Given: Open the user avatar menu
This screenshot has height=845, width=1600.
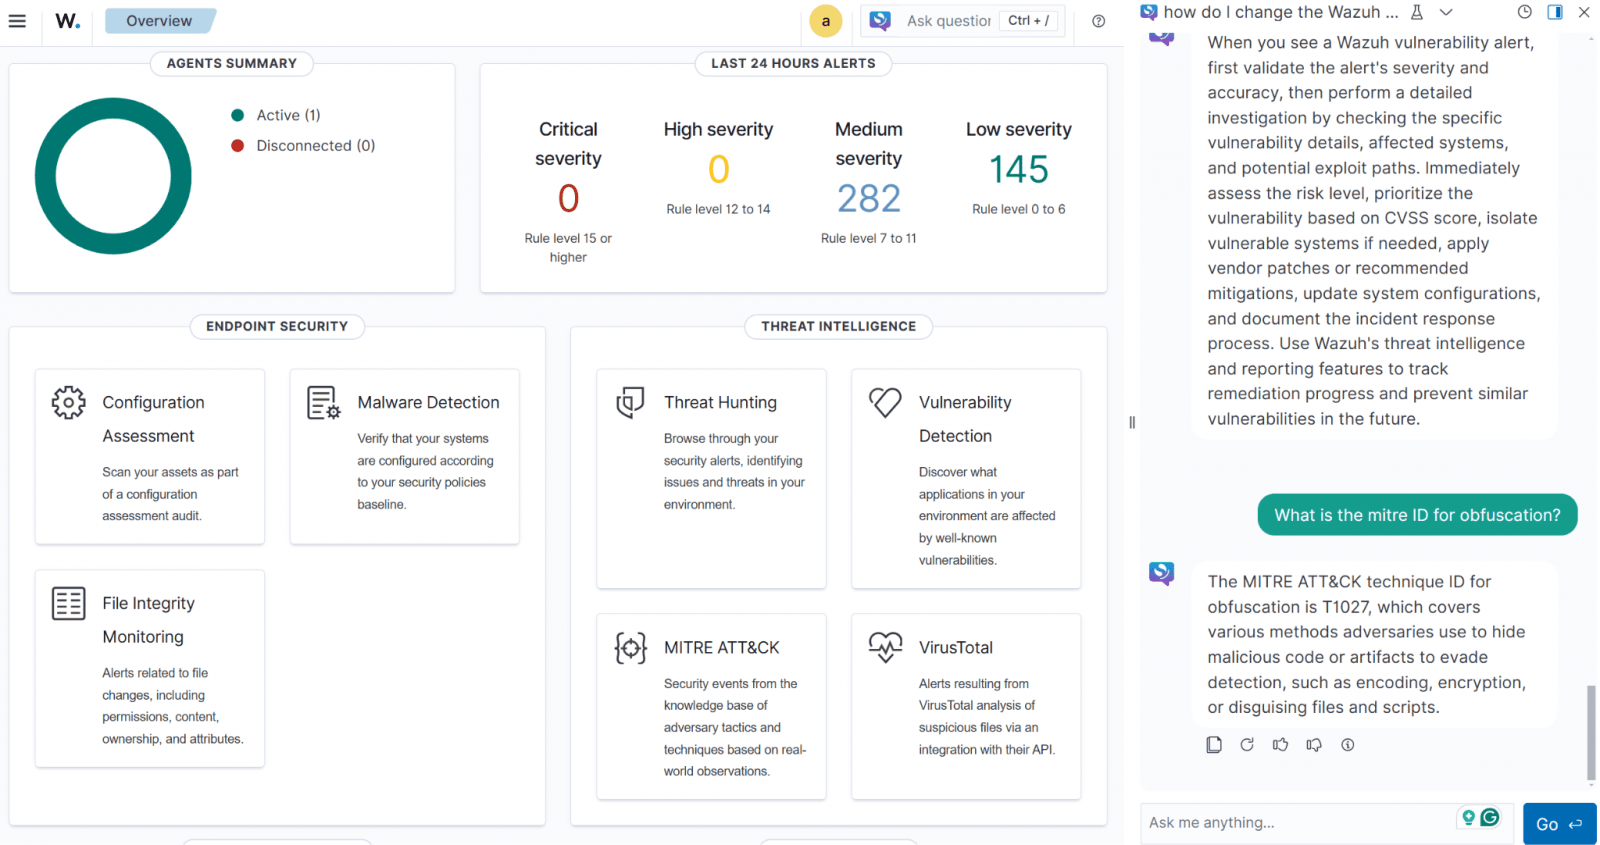Looking at the screenshot, I should (825, 21).
